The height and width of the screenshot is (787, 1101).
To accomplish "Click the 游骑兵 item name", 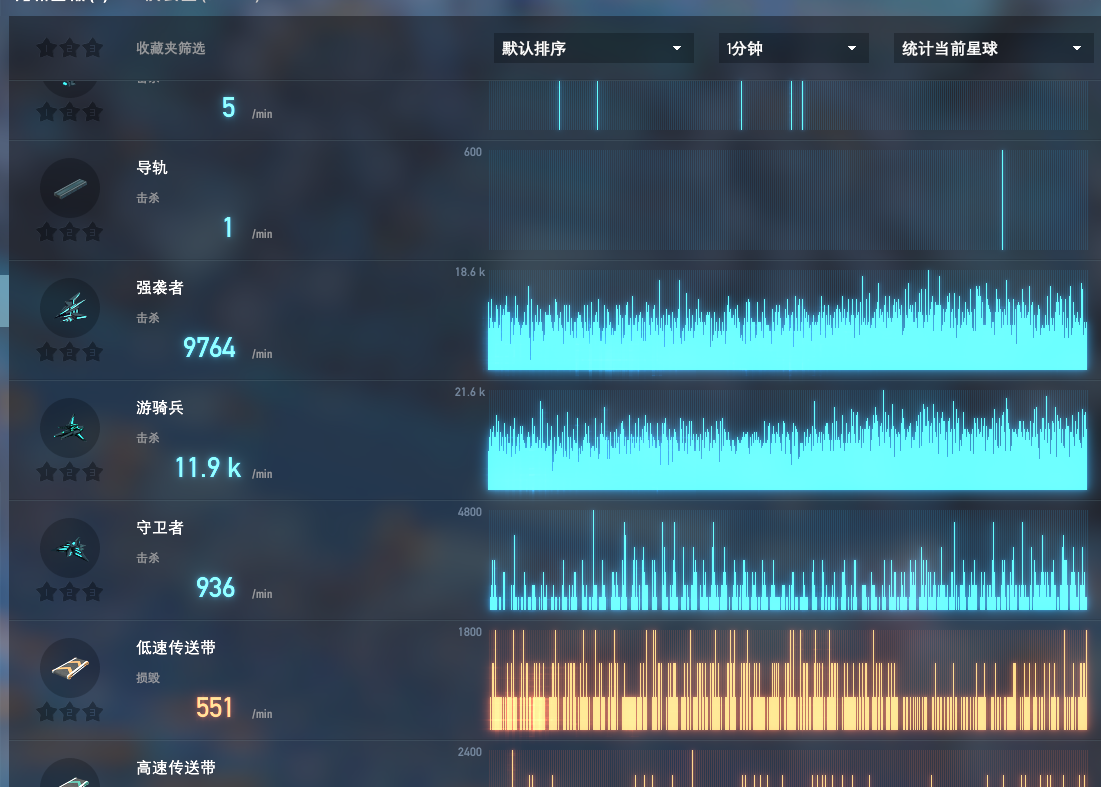I will pos(160,408).
